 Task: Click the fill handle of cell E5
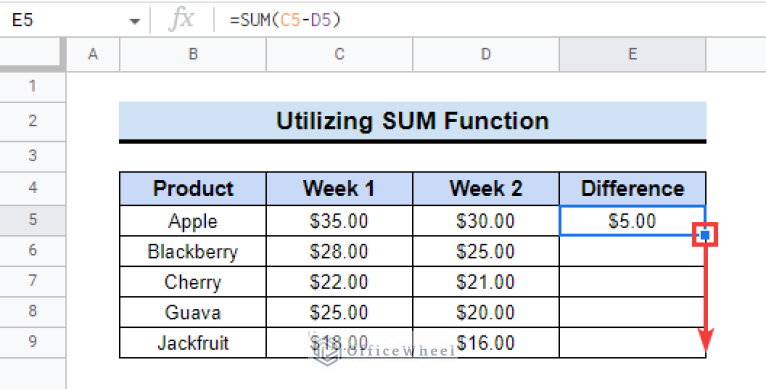click(x=705, y=235)
